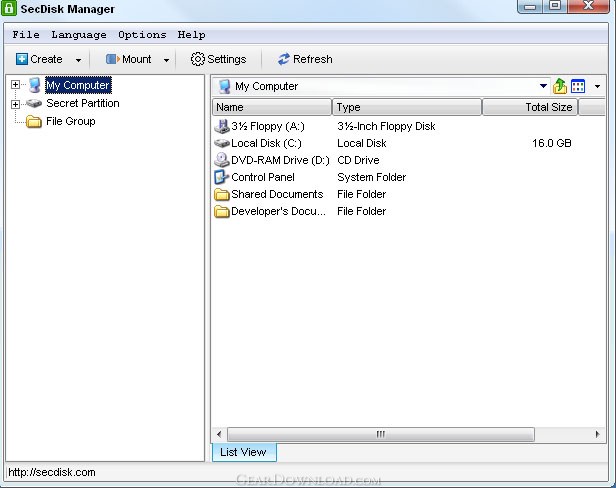Click the Developer's Documents folder icon

pos(222,211)
